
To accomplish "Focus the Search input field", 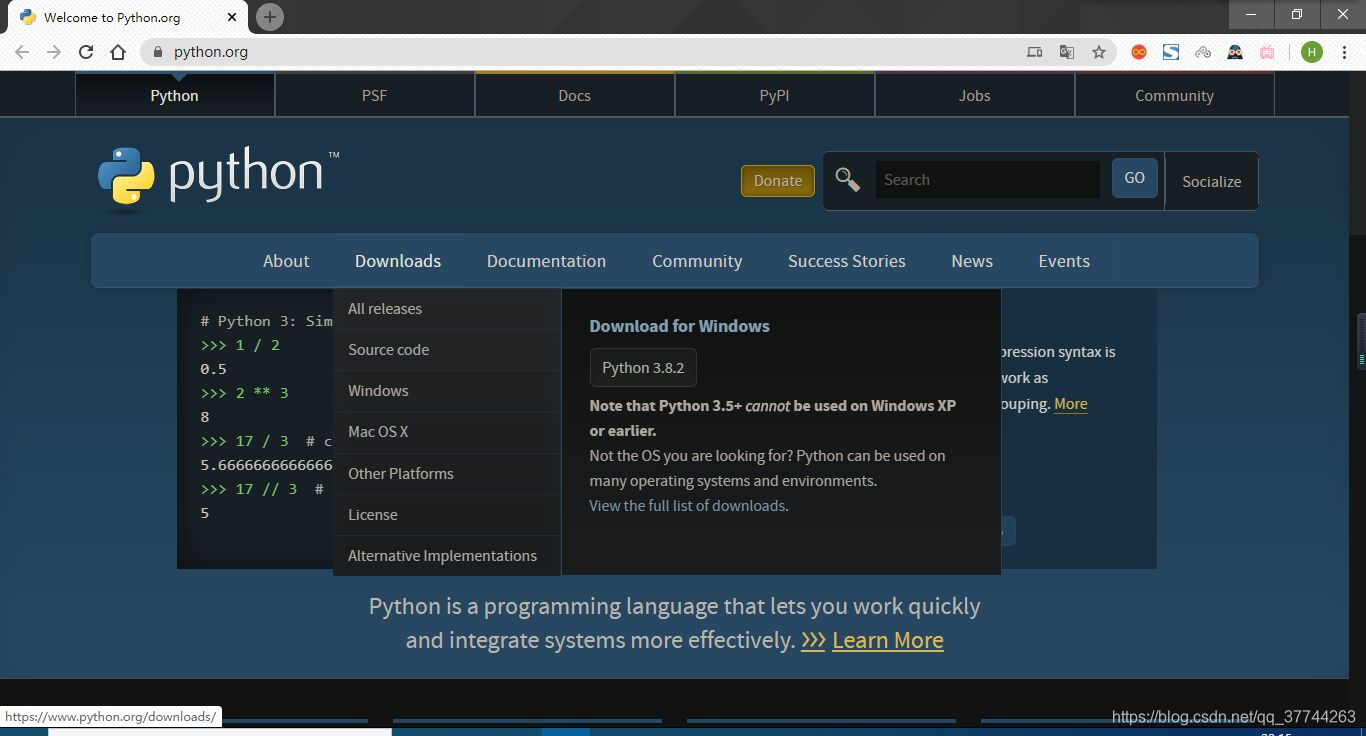I will (x=988, y=180).
